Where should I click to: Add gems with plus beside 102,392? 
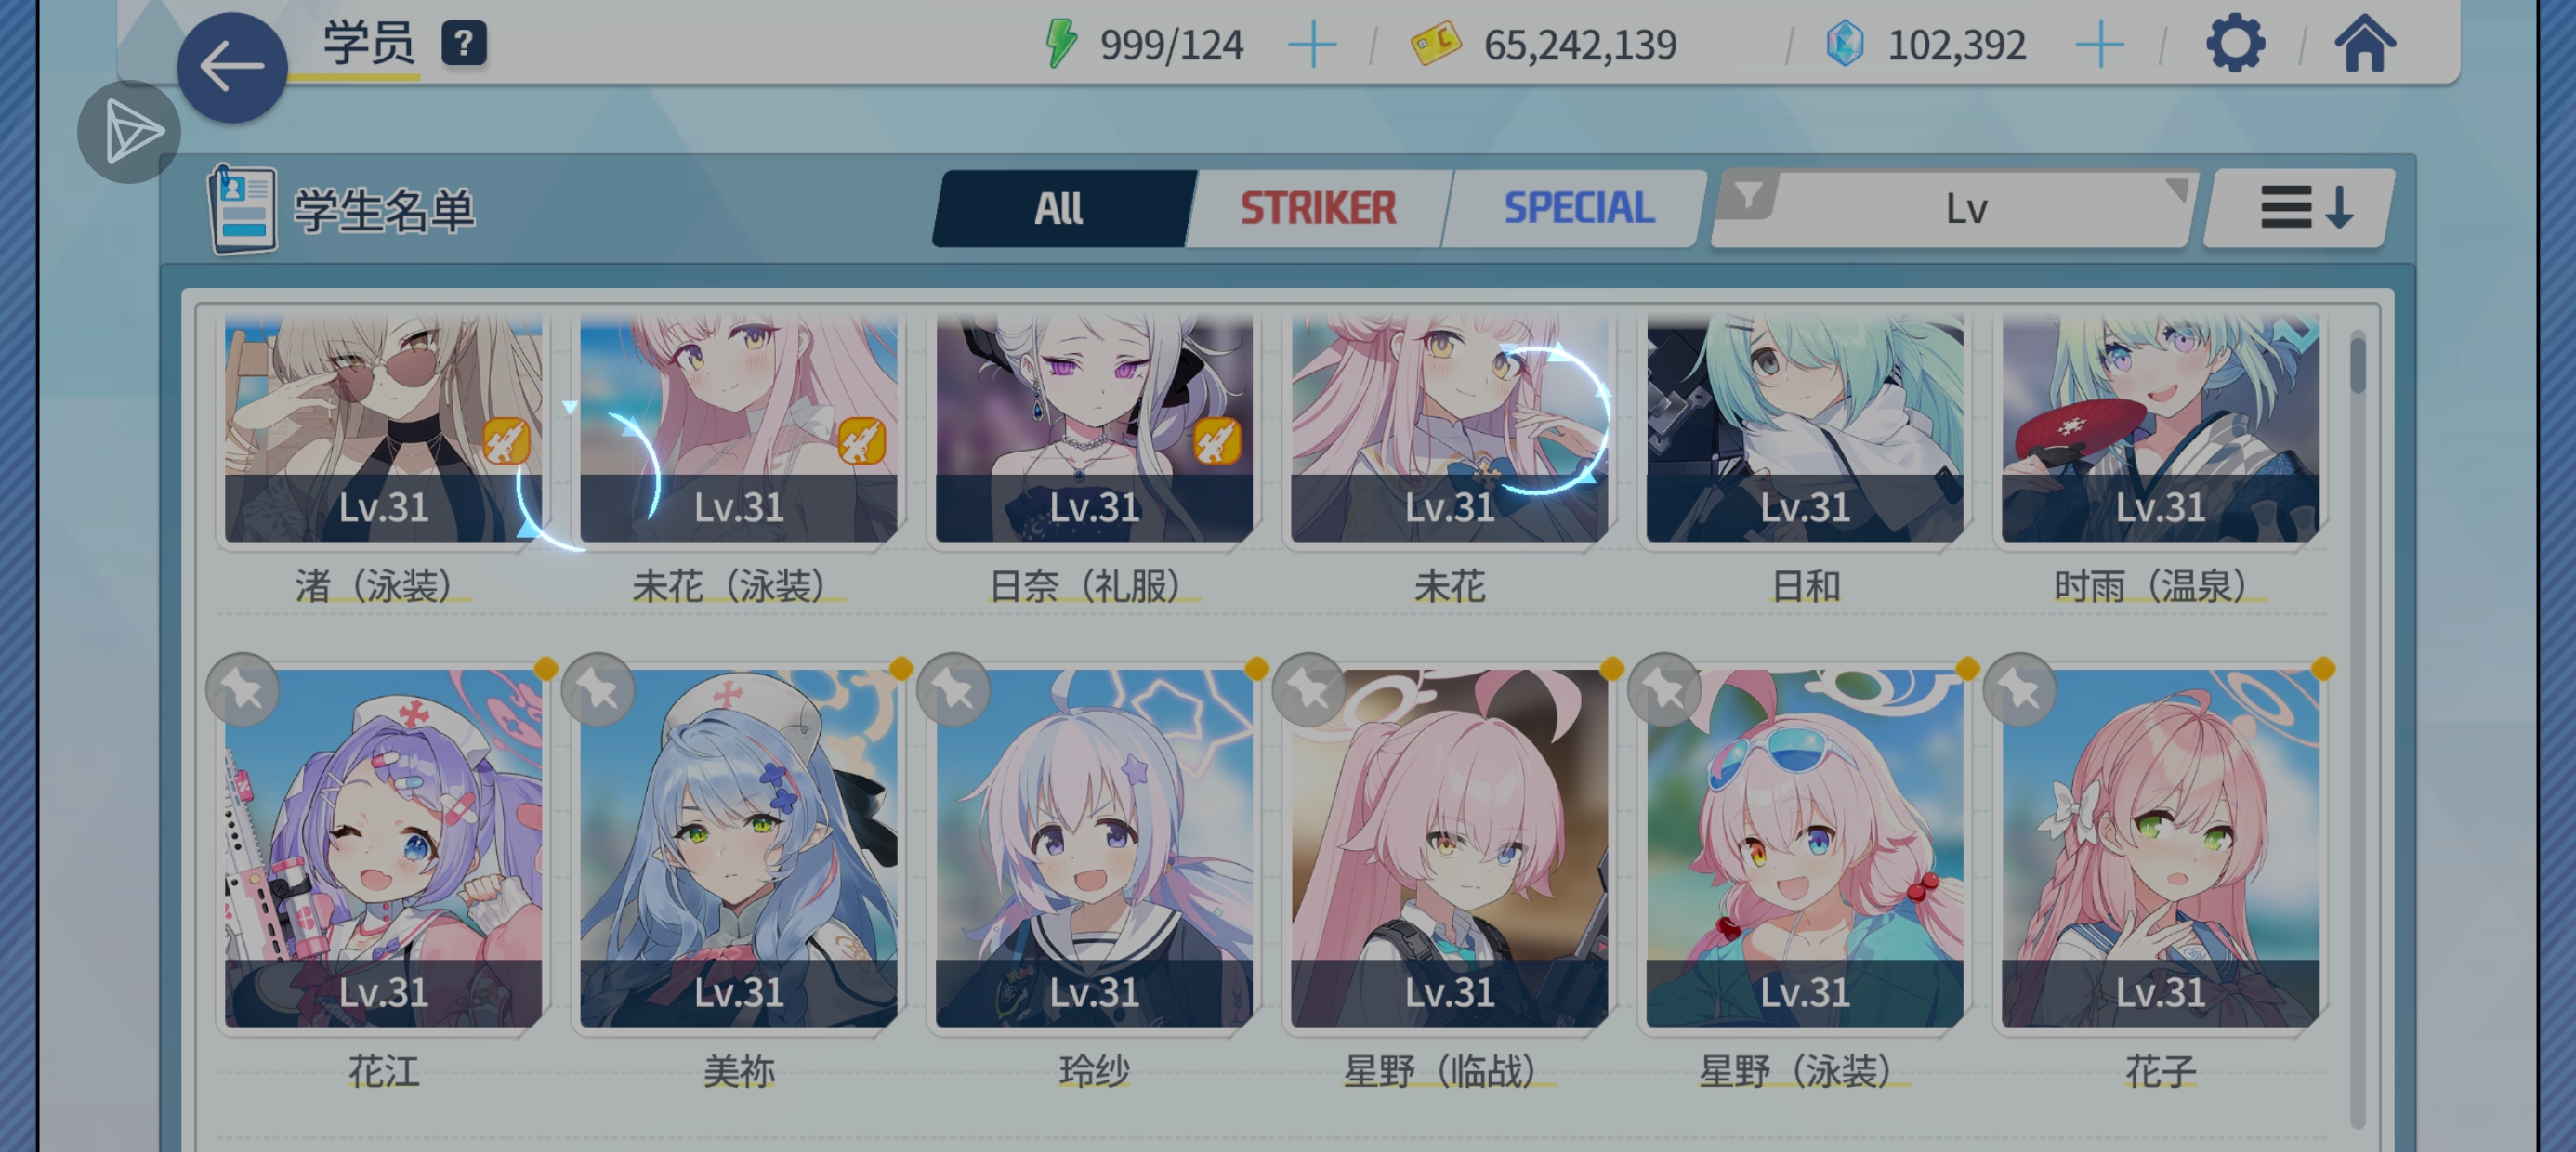click(x=2099, y=45)
